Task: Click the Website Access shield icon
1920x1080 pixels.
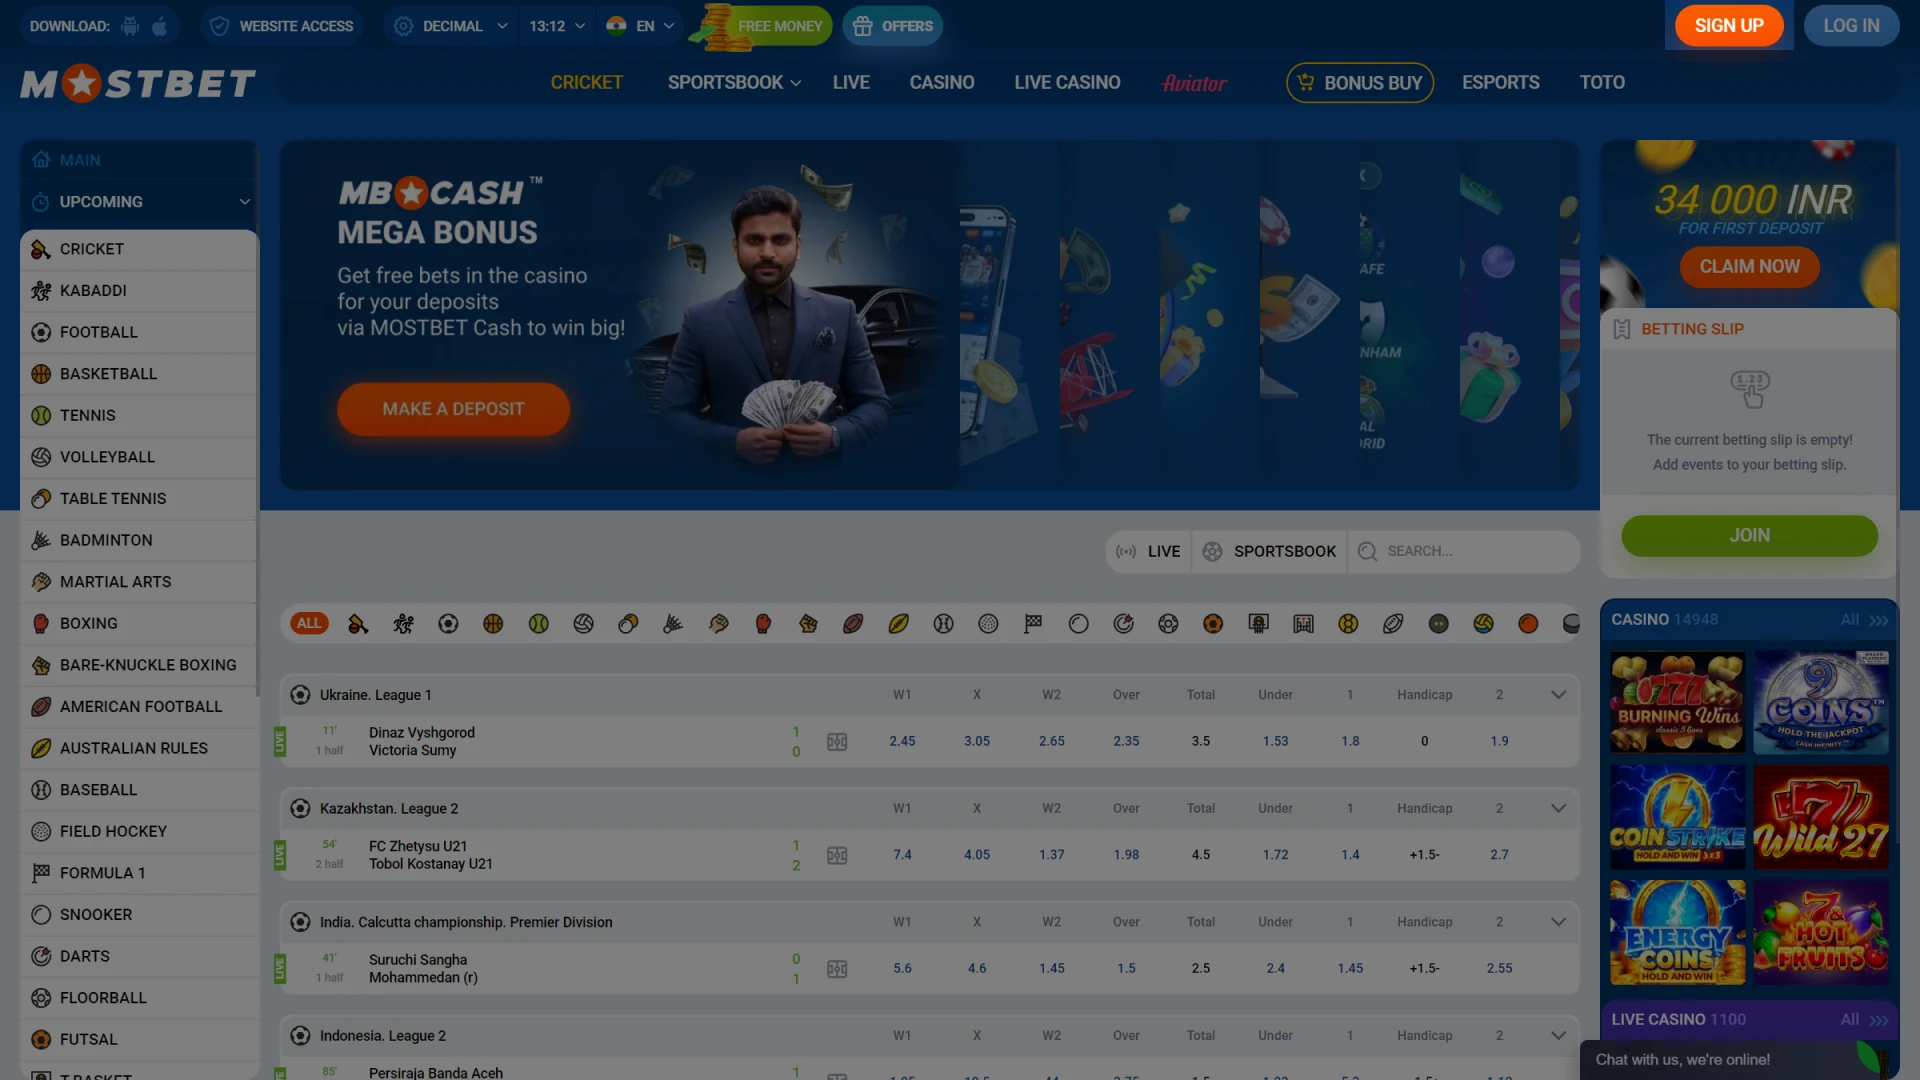Action: click(x=220, y=26)
